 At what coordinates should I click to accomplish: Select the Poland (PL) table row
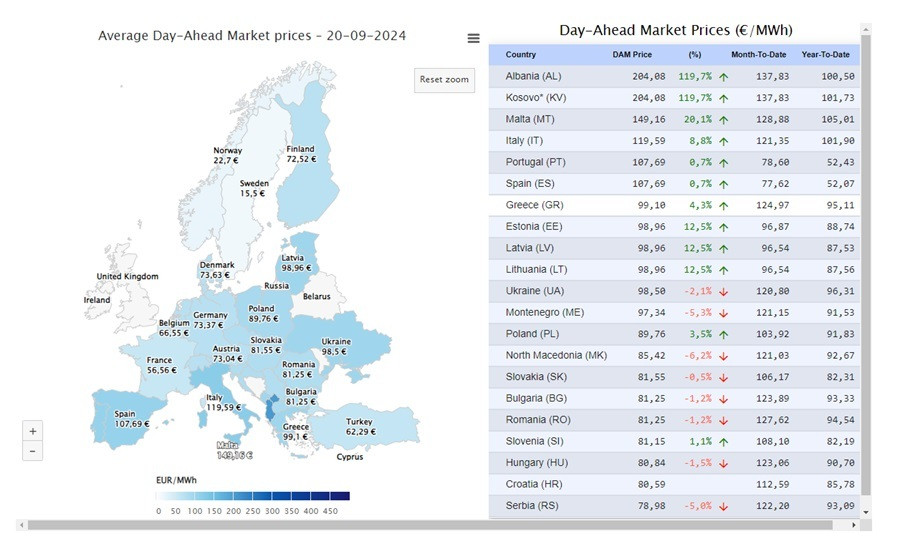(674, 334)
